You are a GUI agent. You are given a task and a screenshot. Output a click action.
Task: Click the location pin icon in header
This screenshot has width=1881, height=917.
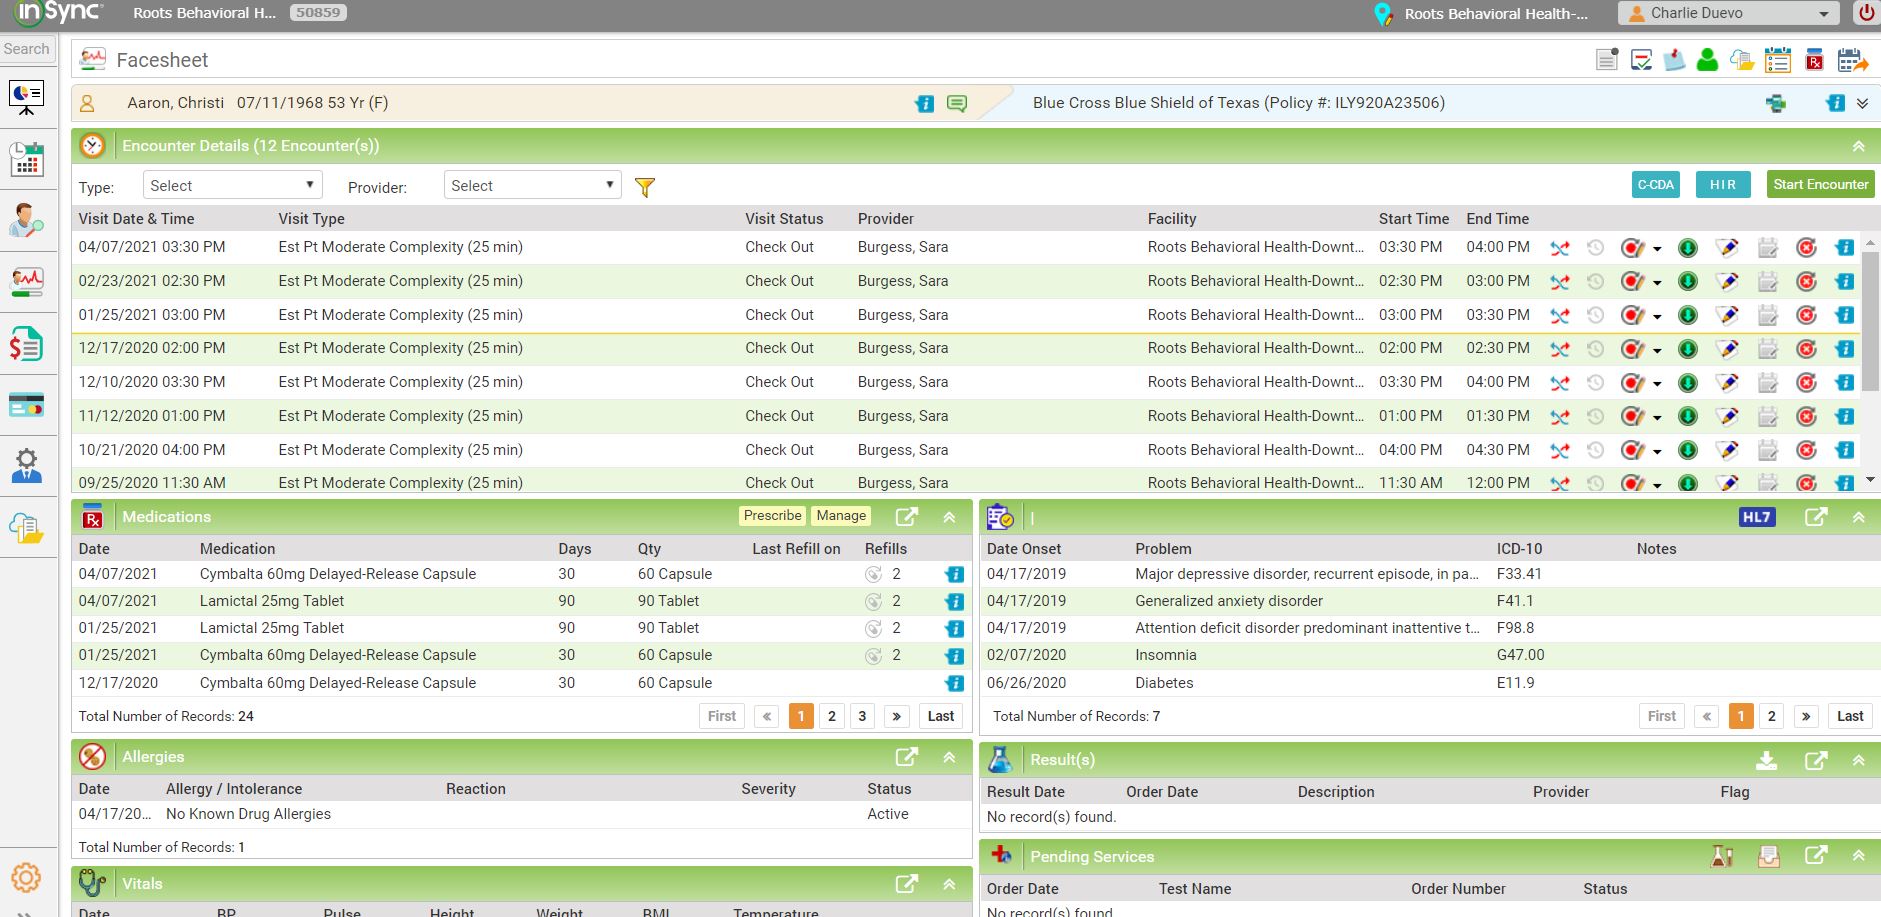1384,14
